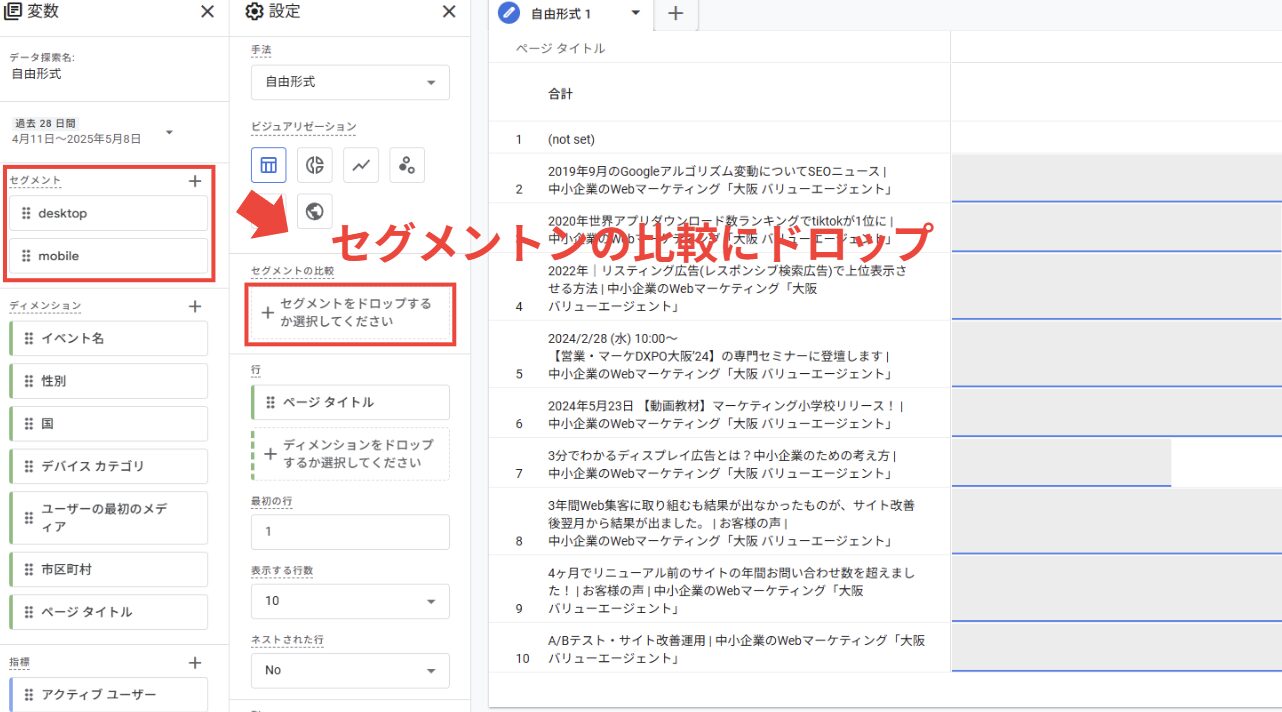Open the 手法 dropdown showing 自由形式
The height and width of the screenshot is (712, 1282).
point(350,82)
